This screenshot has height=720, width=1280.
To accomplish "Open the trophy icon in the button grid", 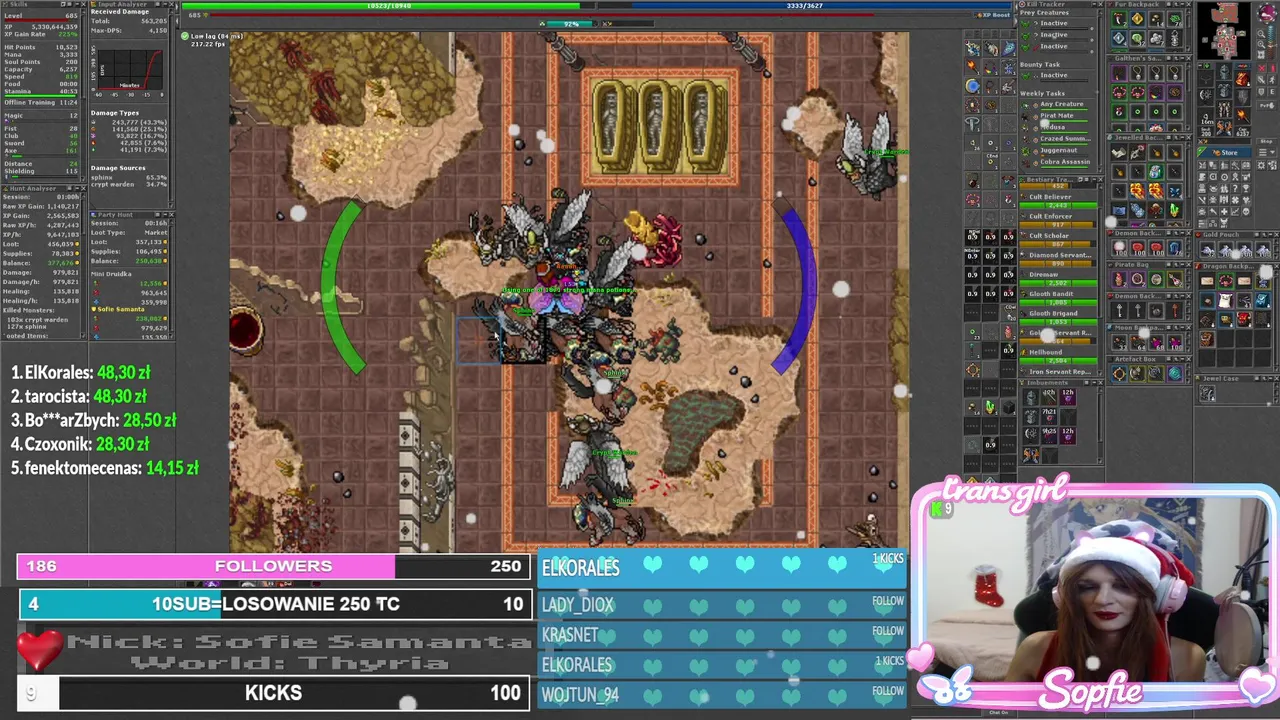I will (1246, 188).
